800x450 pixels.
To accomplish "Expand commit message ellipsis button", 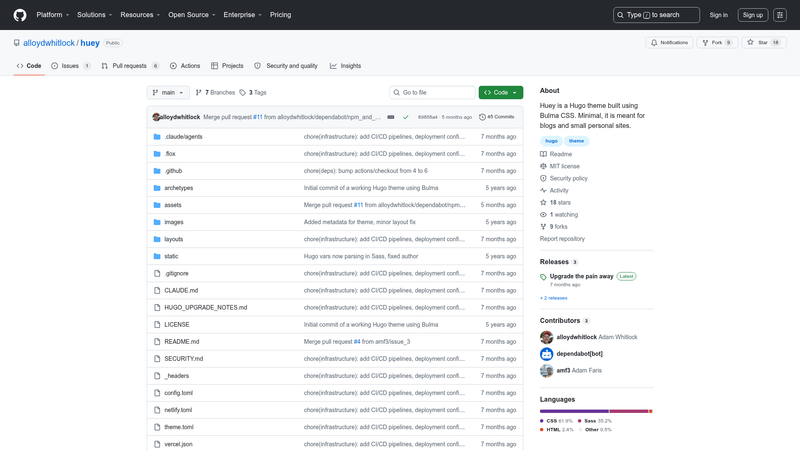I will [391, 117].
